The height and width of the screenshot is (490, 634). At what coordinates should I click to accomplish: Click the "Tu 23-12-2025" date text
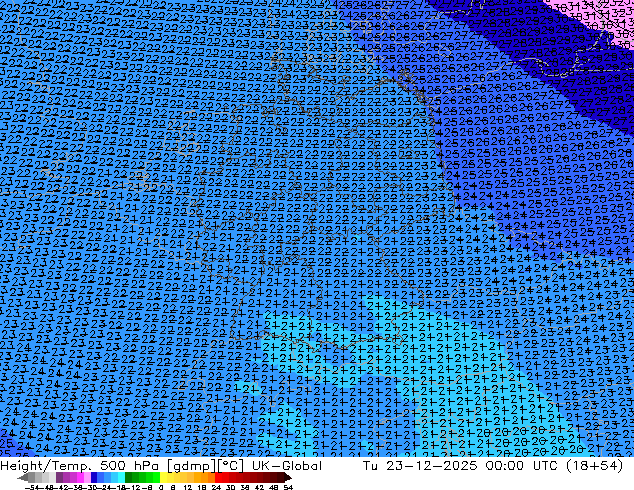tap(420, 466)
